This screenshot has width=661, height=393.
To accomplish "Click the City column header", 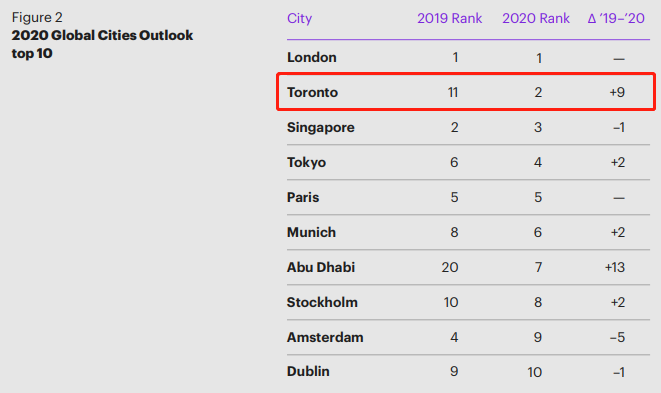I will click(299, 19).
